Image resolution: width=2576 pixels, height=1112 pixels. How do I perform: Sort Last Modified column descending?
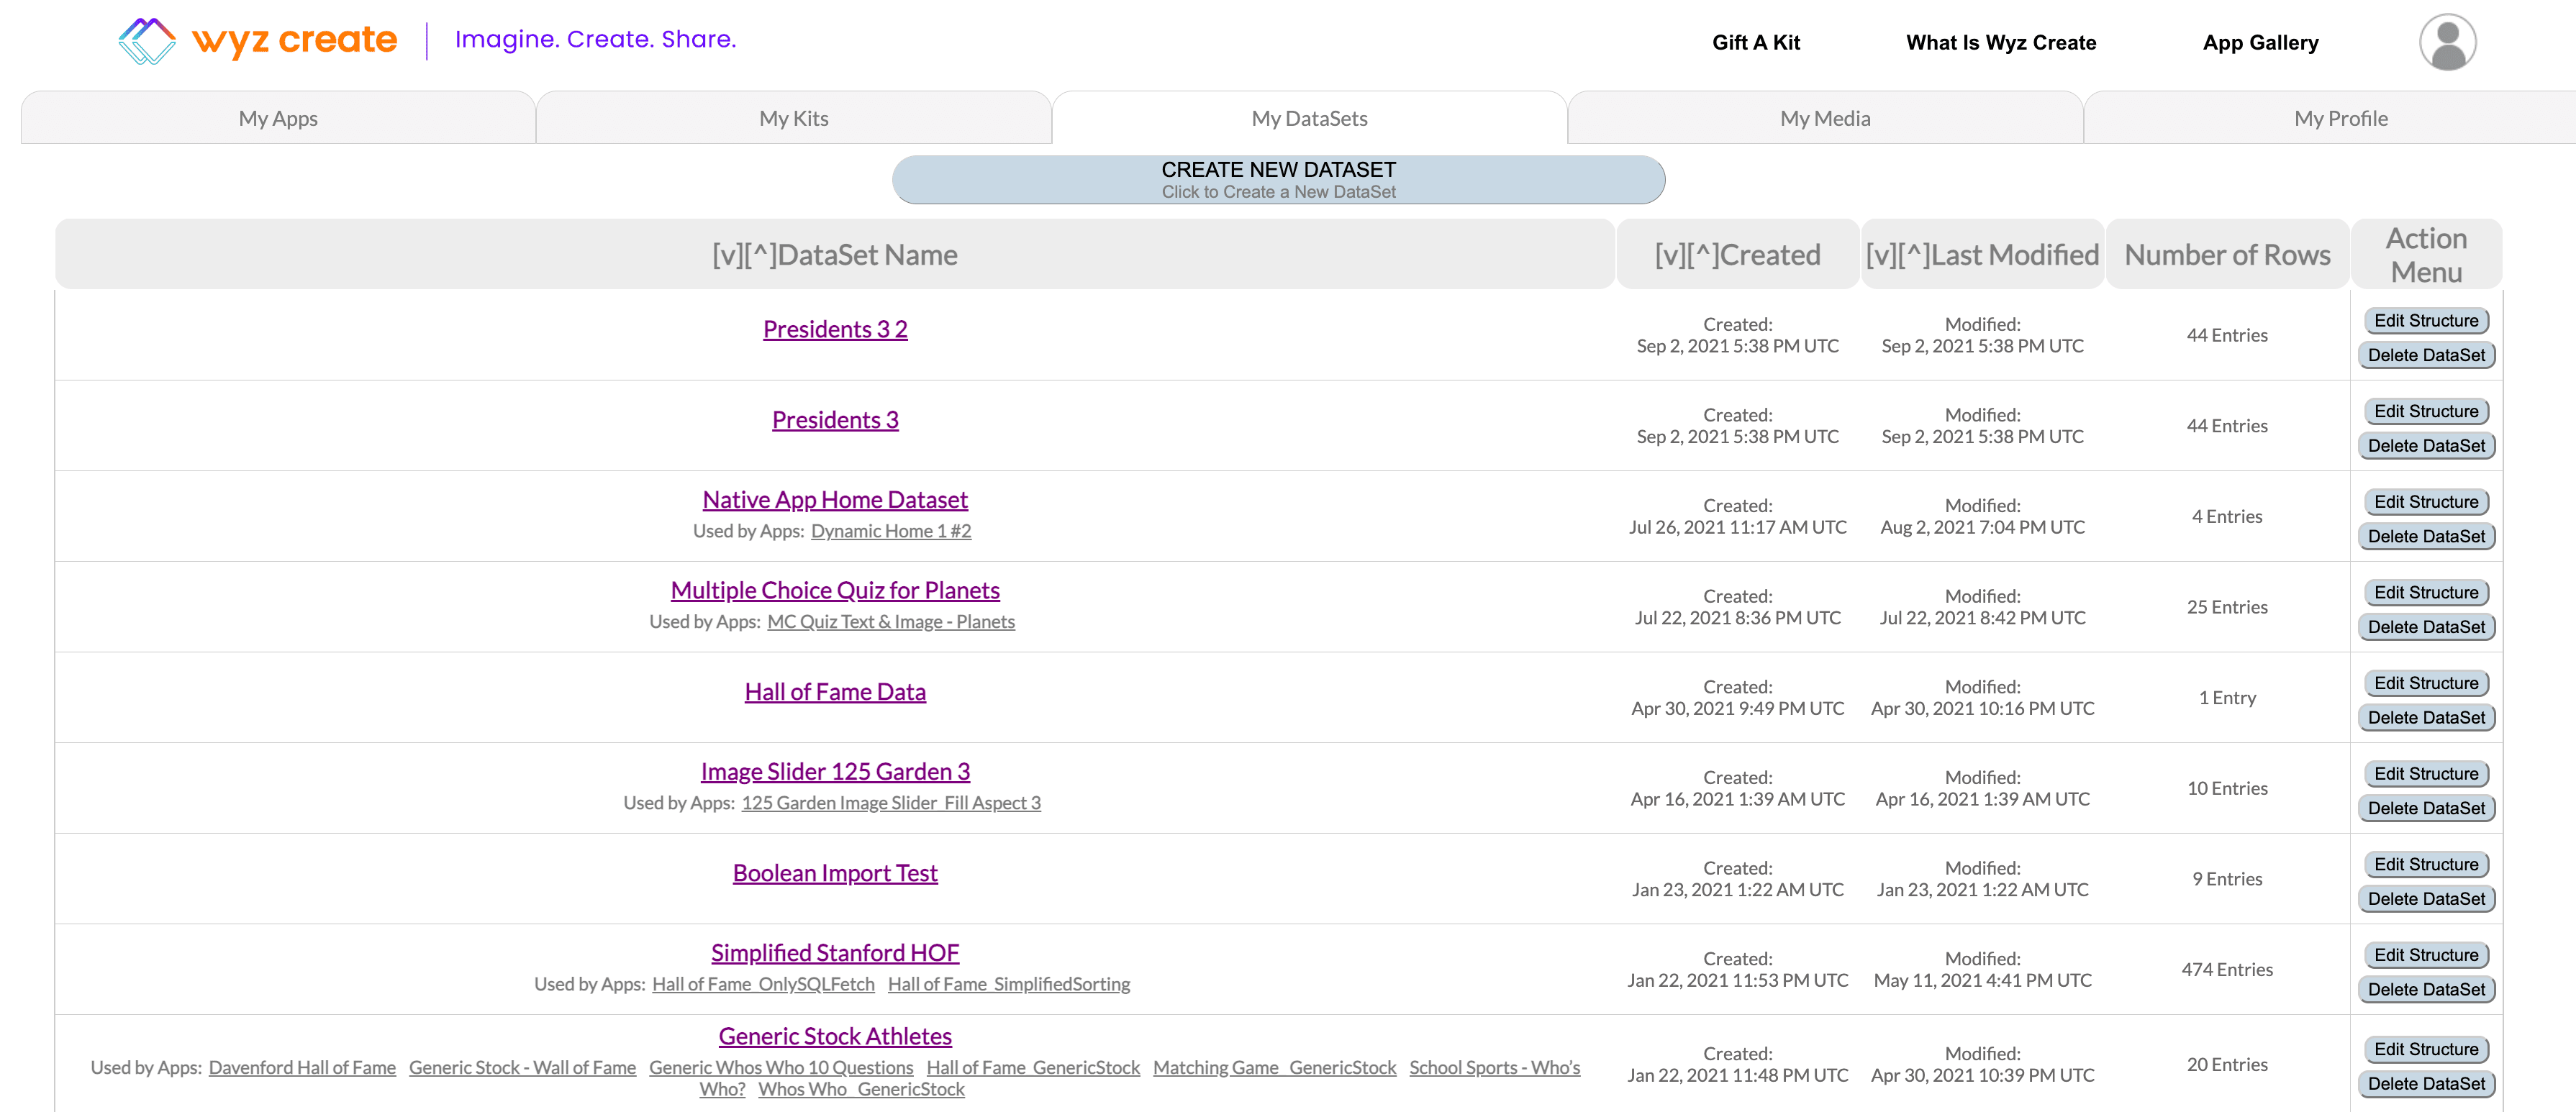[x=1881, y=256]
